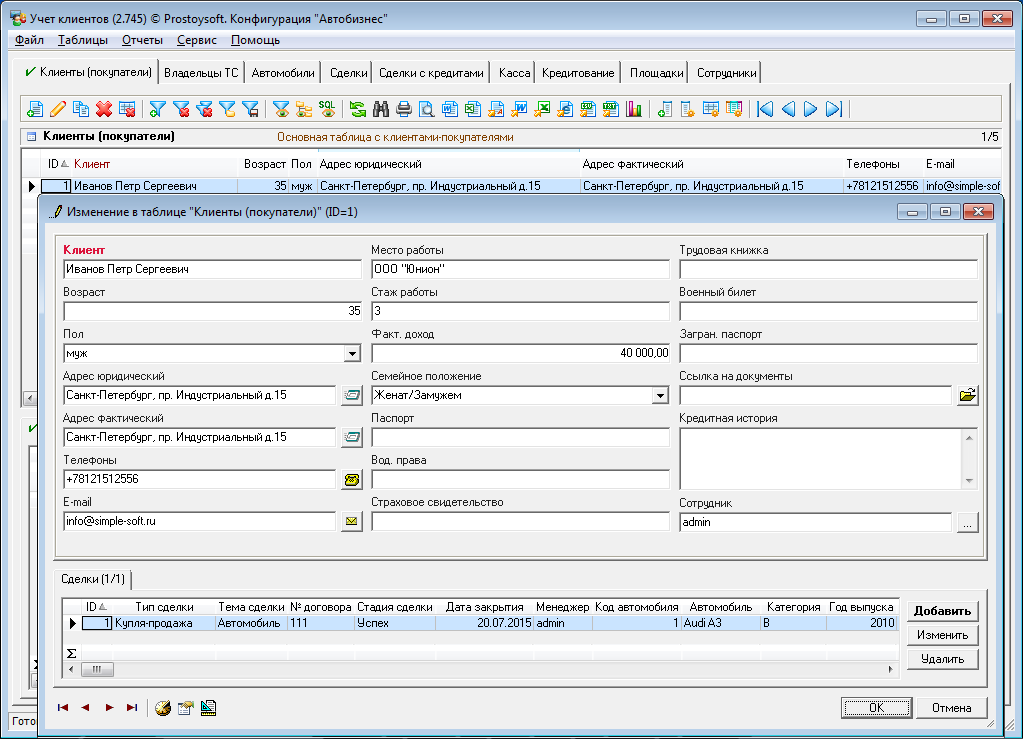1023x739 pixels.
Task: Click the ellipsis button beside Сотрудник field
Action: click(966, 522)
